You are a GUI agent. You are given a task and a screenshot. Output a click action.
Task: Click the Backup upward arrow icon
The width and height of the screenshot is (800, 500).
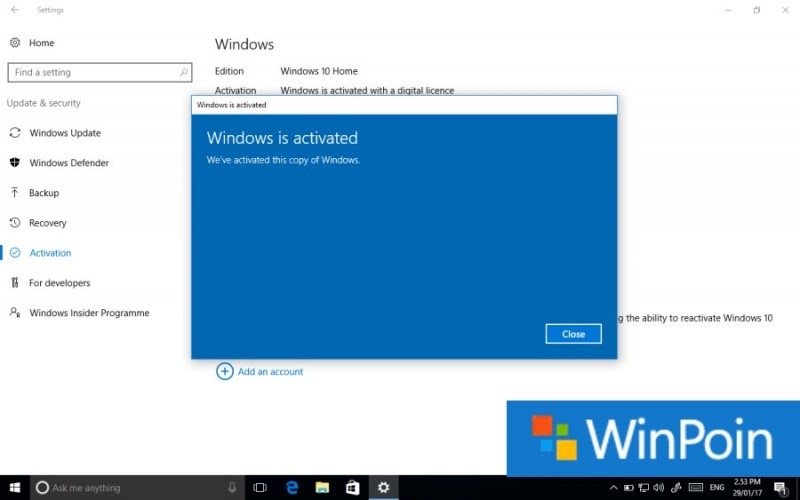[x=14, y=192]
